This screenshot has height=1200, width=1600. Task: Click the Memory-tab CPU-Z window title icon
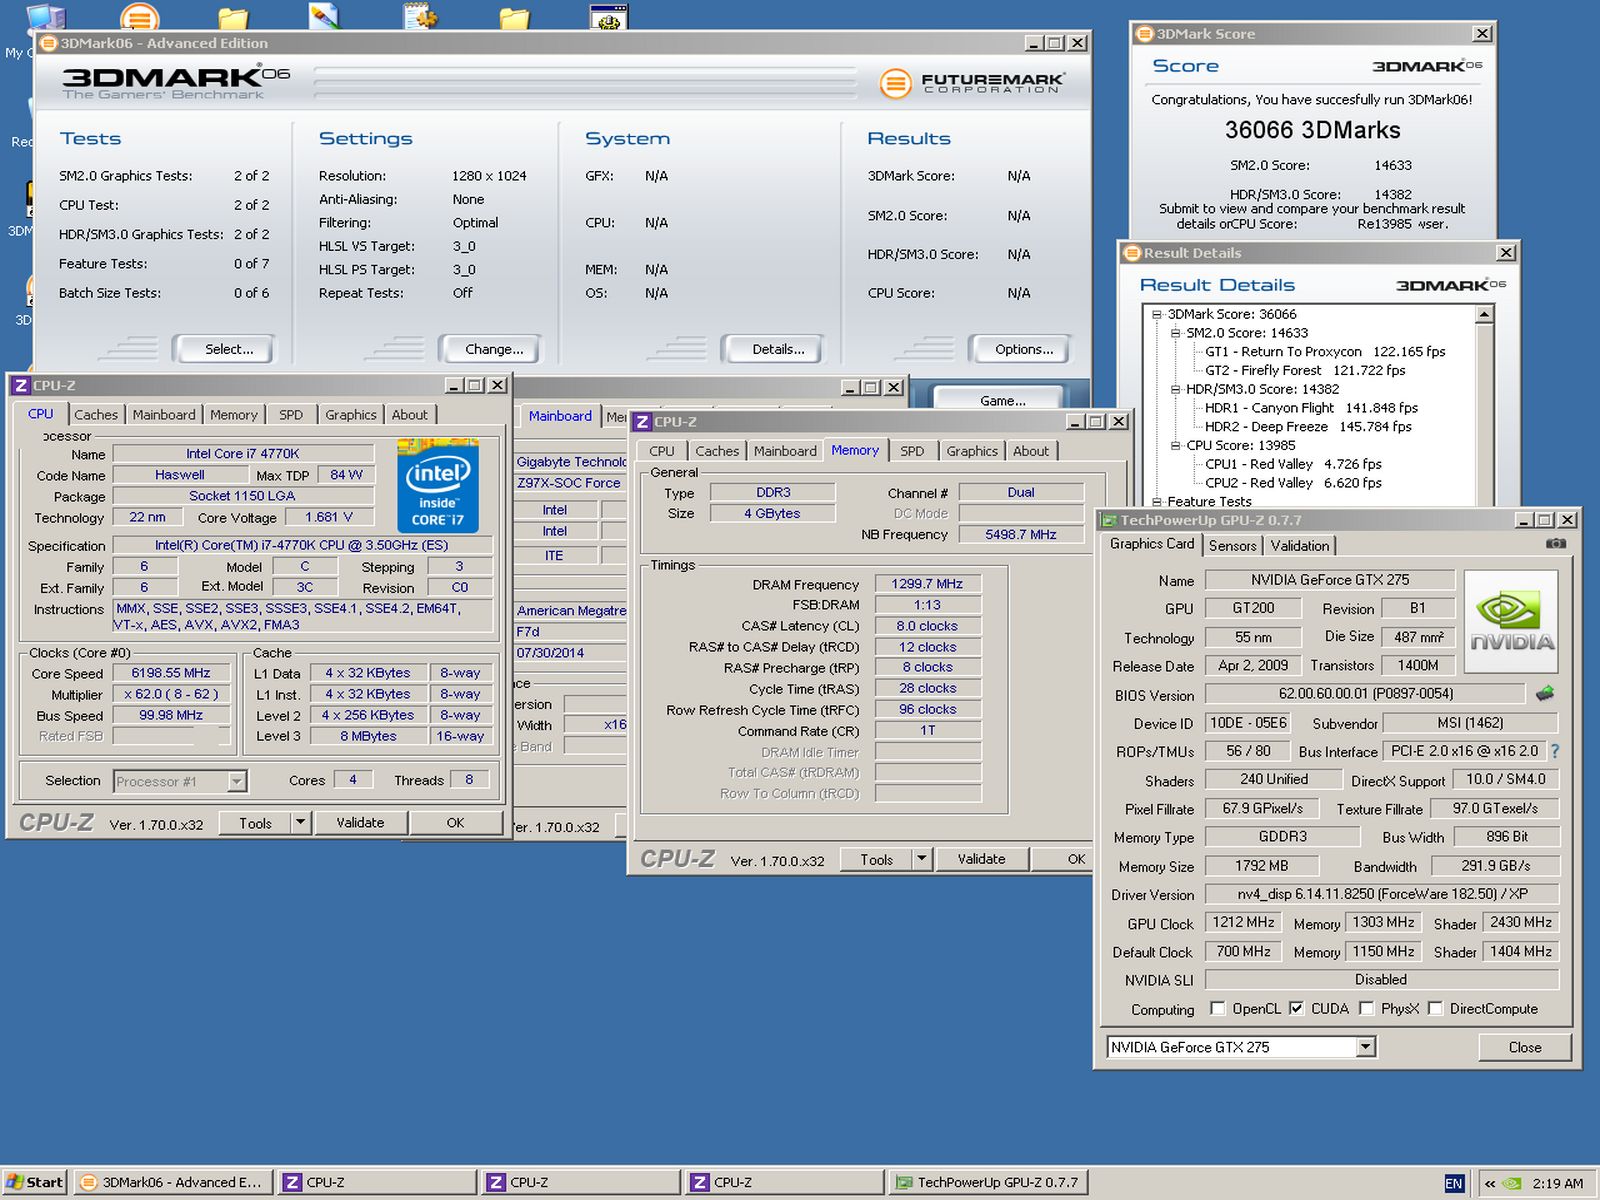[642, 422]
